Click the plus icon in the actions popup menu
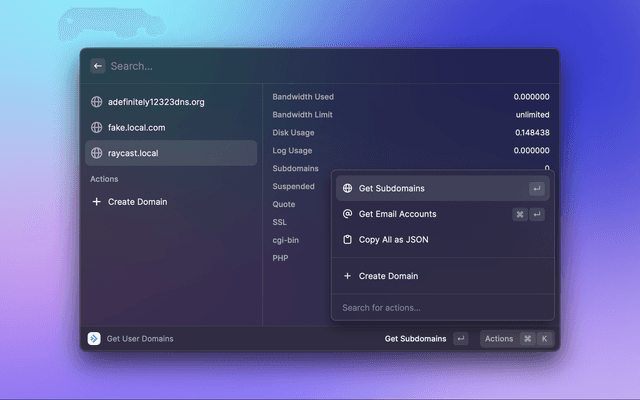640x400 pixels. click(347, 276)
